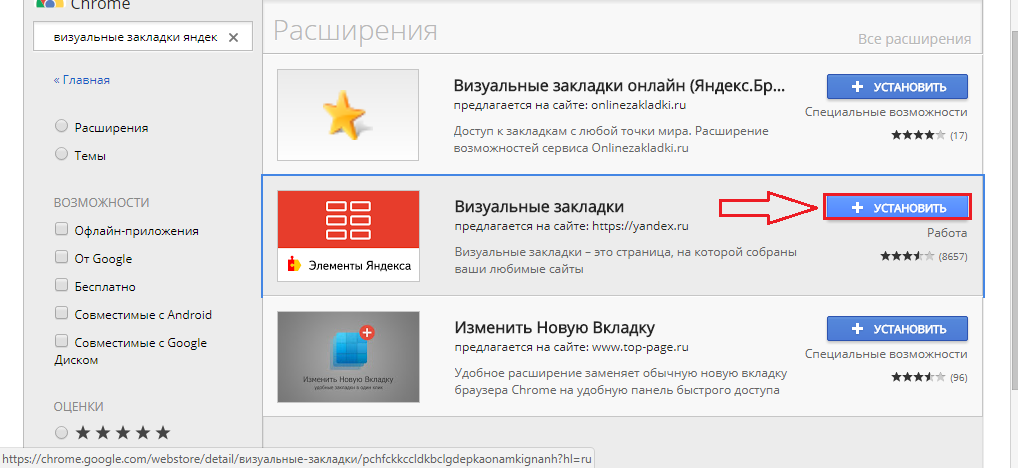Enable Совместимые с Google Диском checkbox
1018x468 pixels.
point(62,341)
